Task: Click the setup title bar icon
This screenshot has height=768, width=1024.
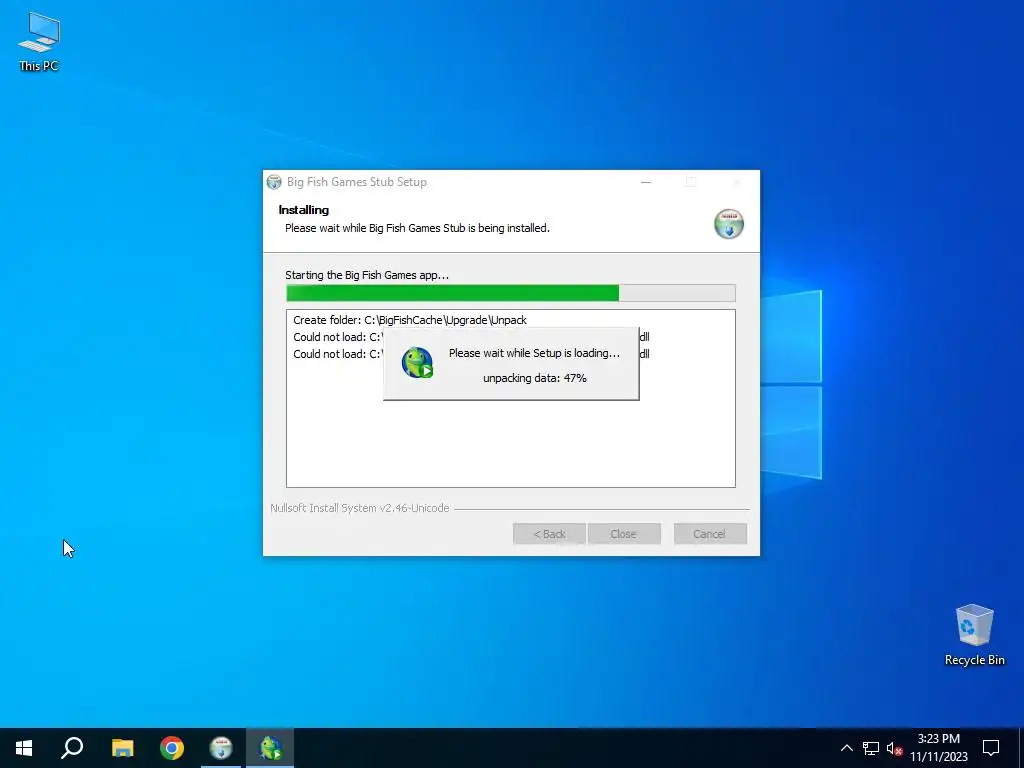Action: click(274, 182)
